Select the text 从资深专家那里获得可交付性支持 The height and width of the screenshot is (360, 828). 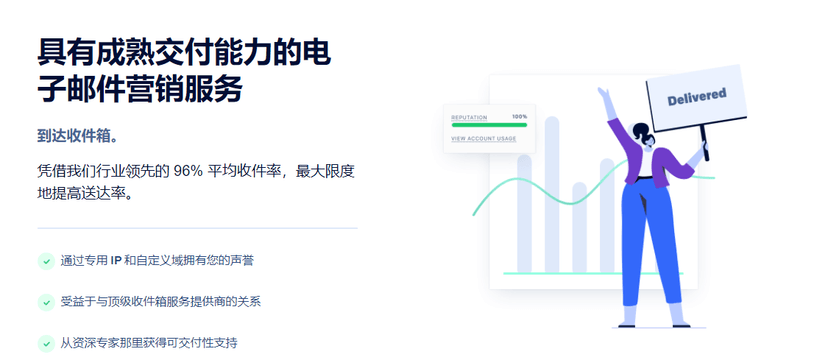pos(149,343)
